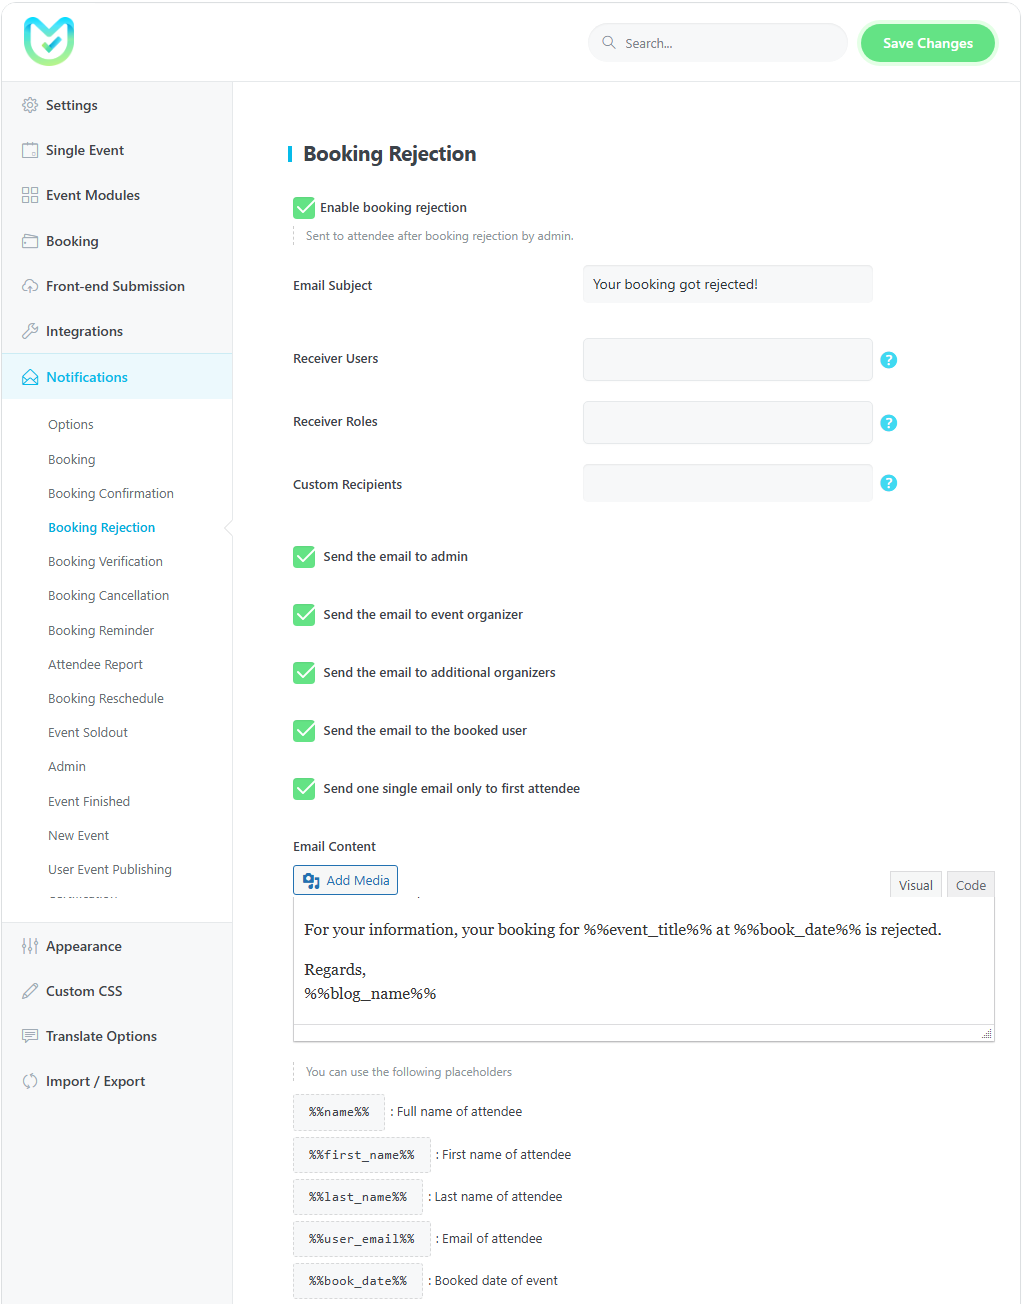Image resolution: width=1022 pixels, height=1304 pixels.
Task: Click the Event Modules grid icon
Action: click(30, 196)
